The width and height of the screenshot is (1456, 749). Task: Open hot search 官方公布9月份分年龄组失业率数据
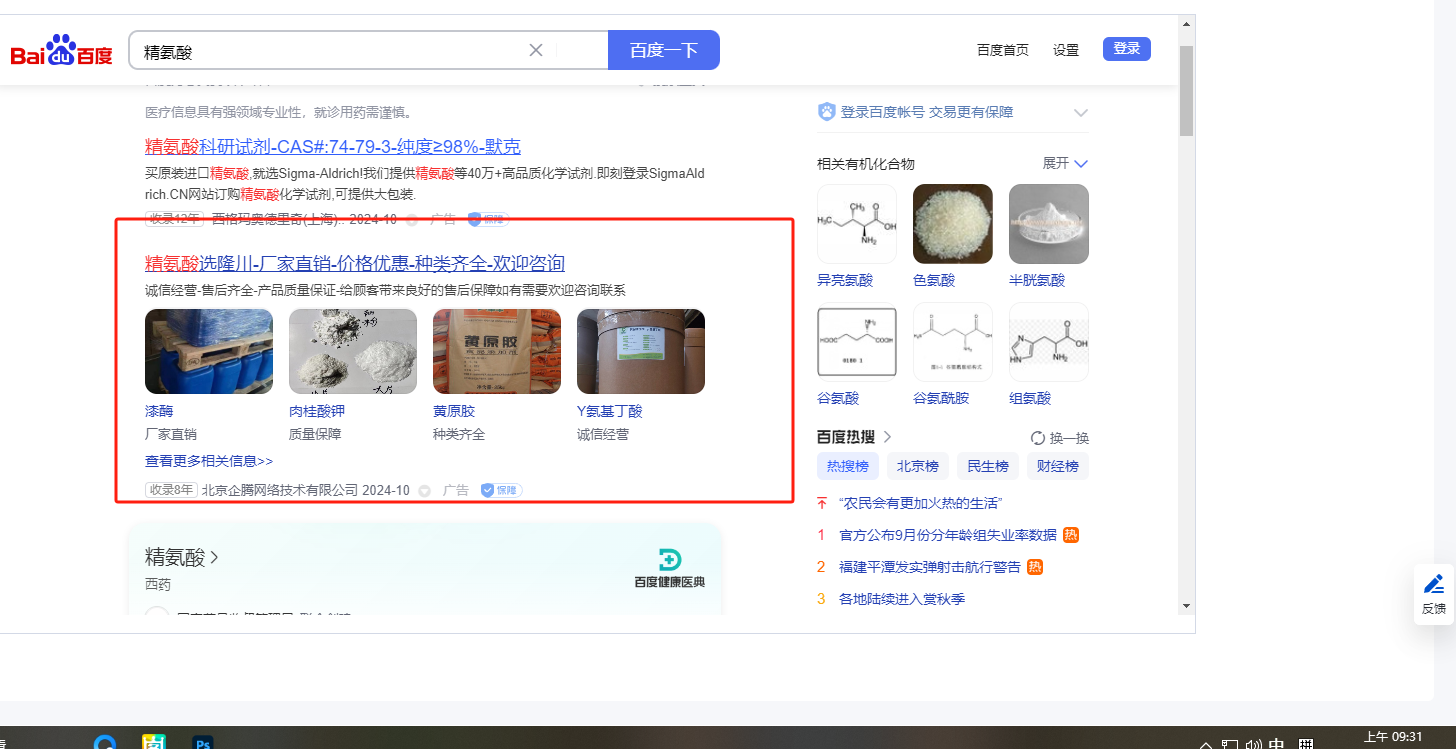pyautogui.click(x=948, y=535)
